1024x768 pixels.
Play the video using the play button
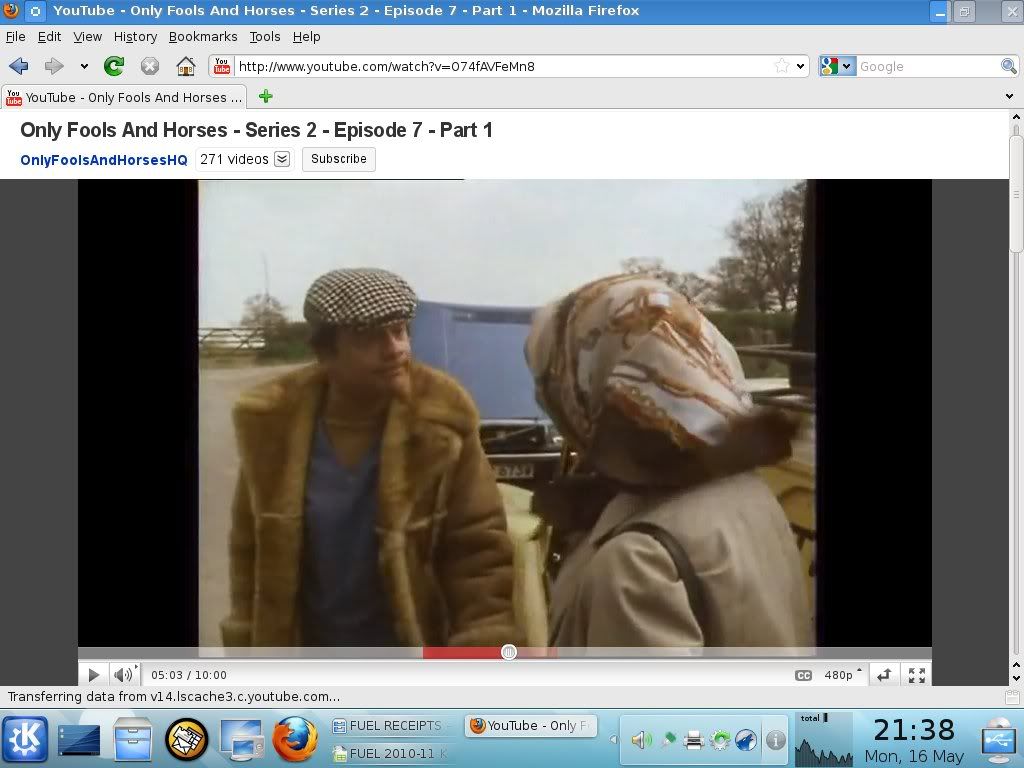click(x=93, y=675)
